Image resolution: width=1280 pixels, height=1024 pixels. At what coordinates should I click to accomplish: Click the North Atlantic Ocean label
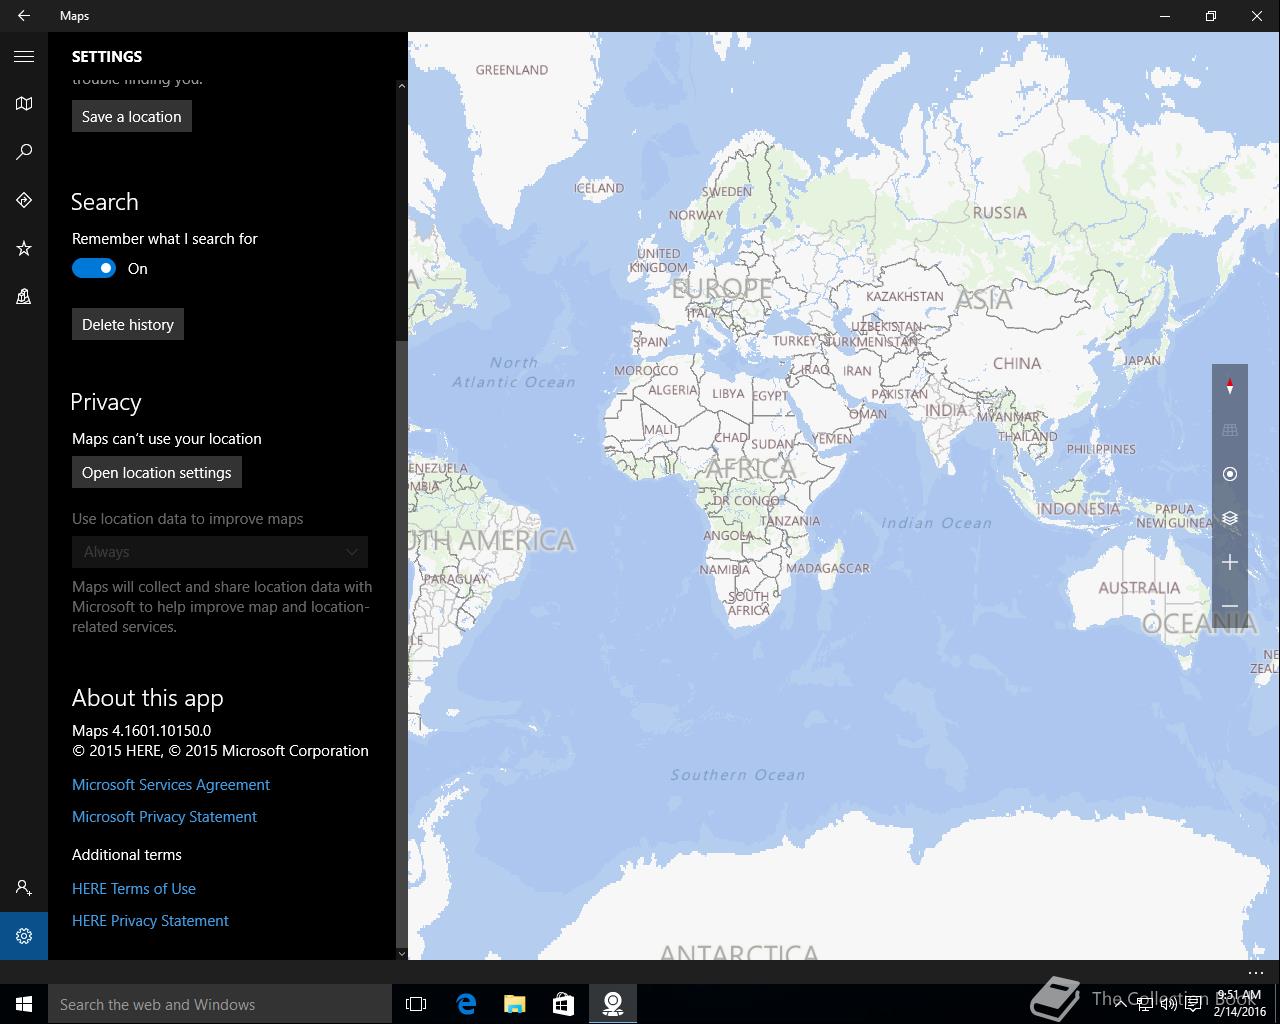click(514, 372)
